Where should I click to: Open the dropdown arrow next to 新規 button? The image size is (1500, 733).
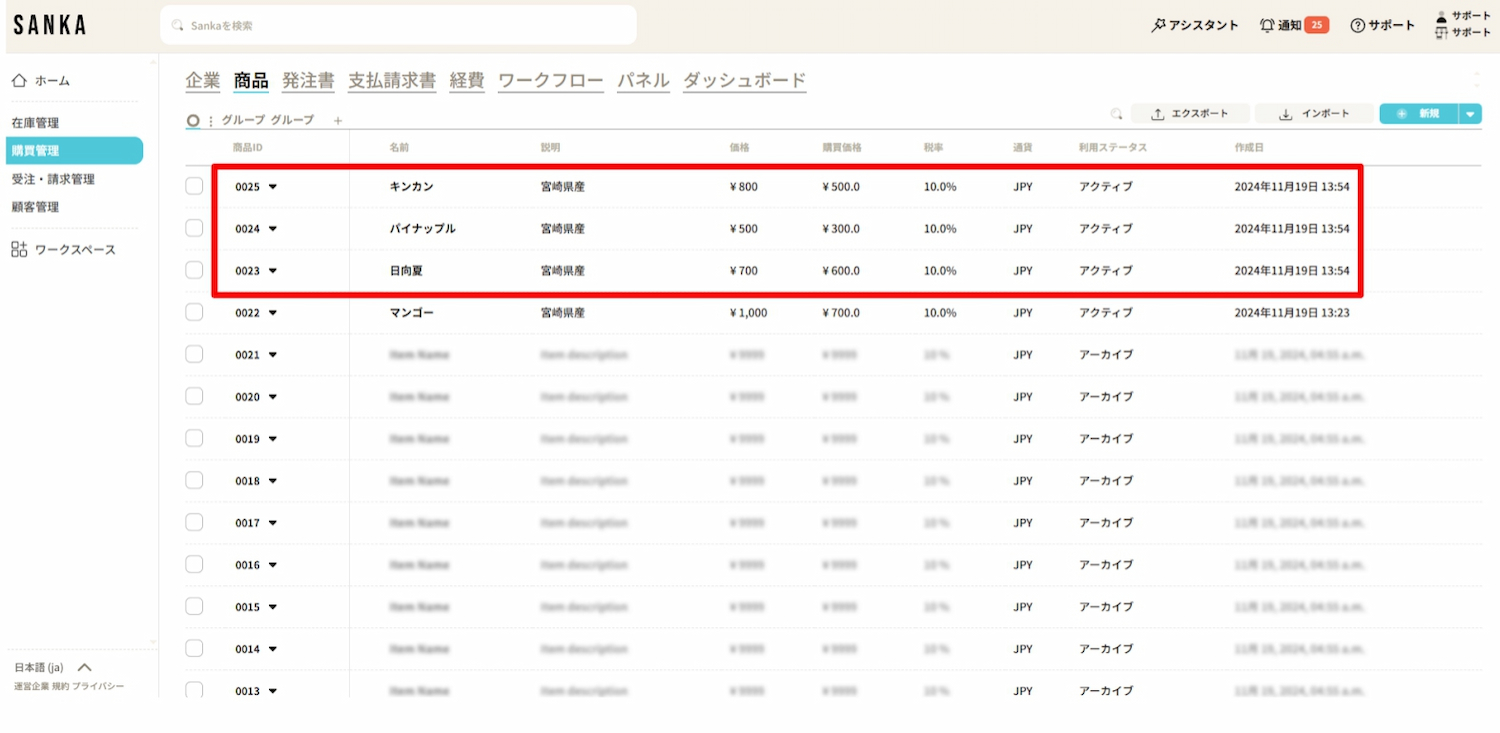pyautogui.click(x=1470, y=114)
